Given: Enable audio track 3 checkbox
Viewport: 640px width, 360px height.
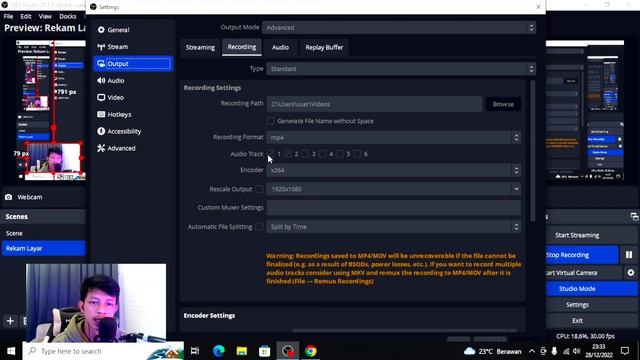Looking at the screenshot, I should (x=305, y=154).
